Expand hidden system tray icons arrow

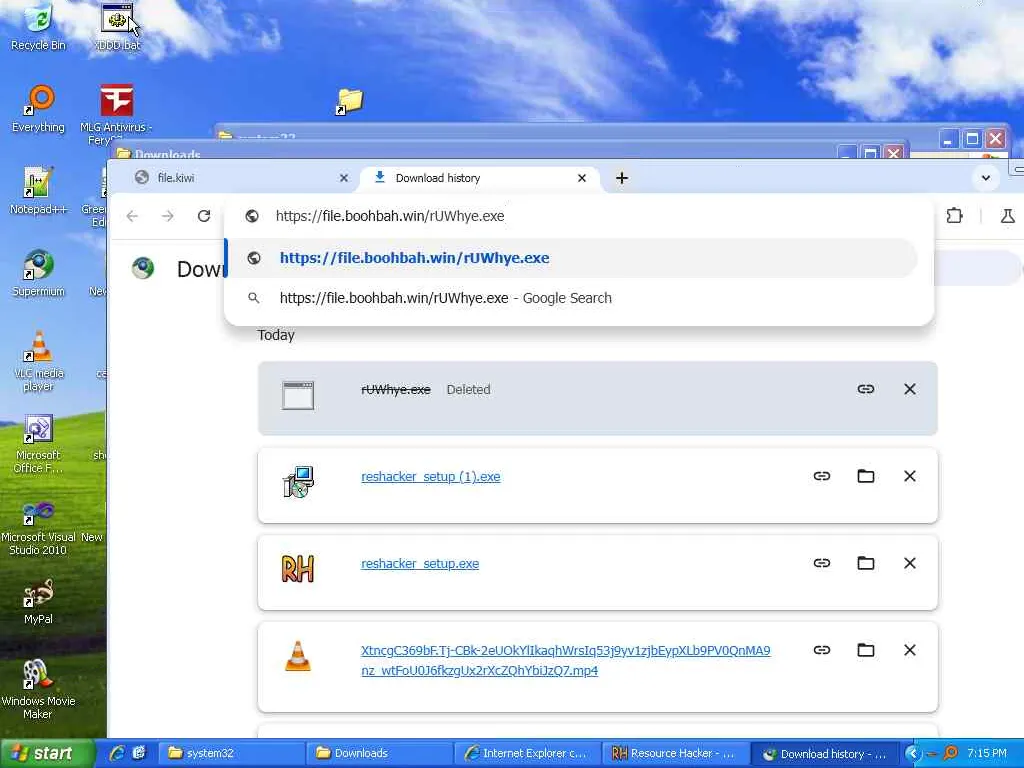tap(913, 753)
